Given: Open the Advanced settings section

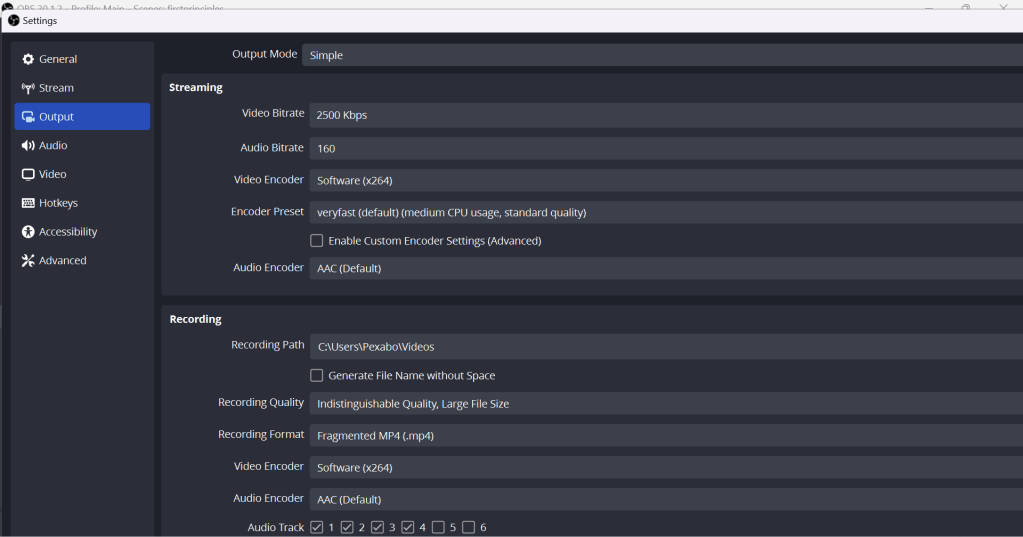Looking at the screenshot, I should [x=82, y=260].
